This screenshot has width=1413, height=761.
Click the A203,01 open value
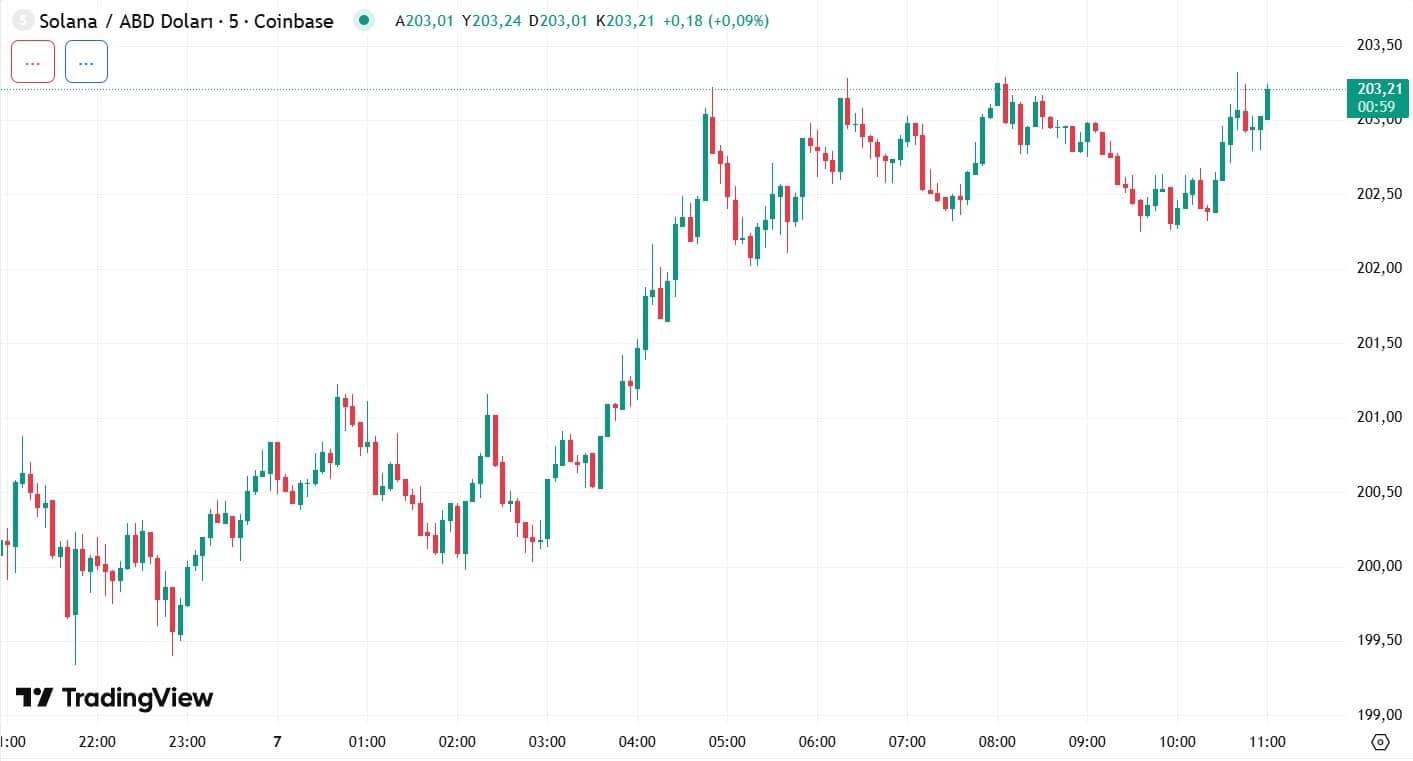[426, 21]
